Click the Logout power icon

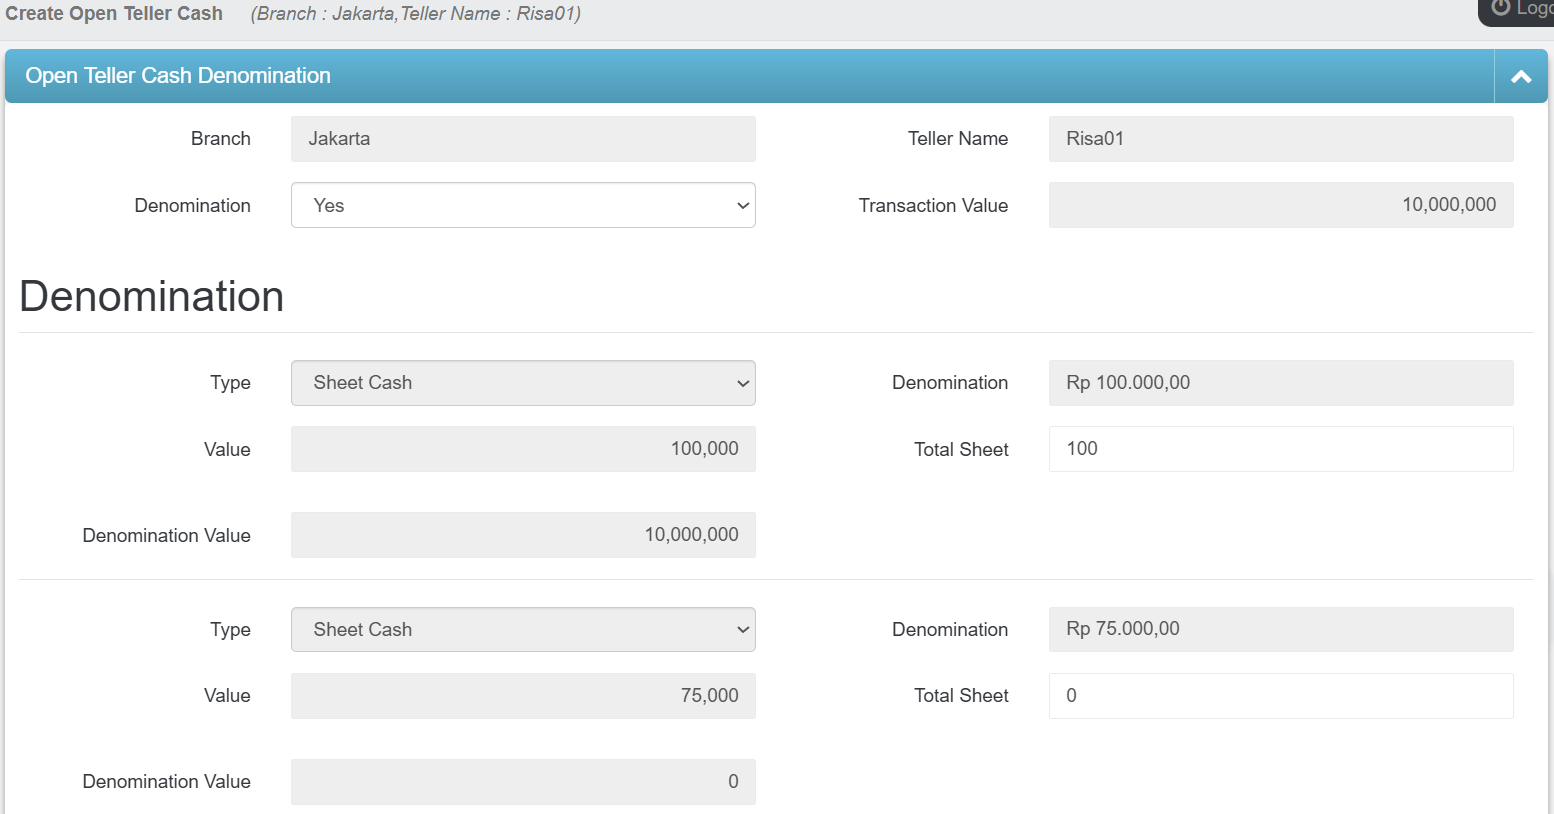click(1501, 8)
